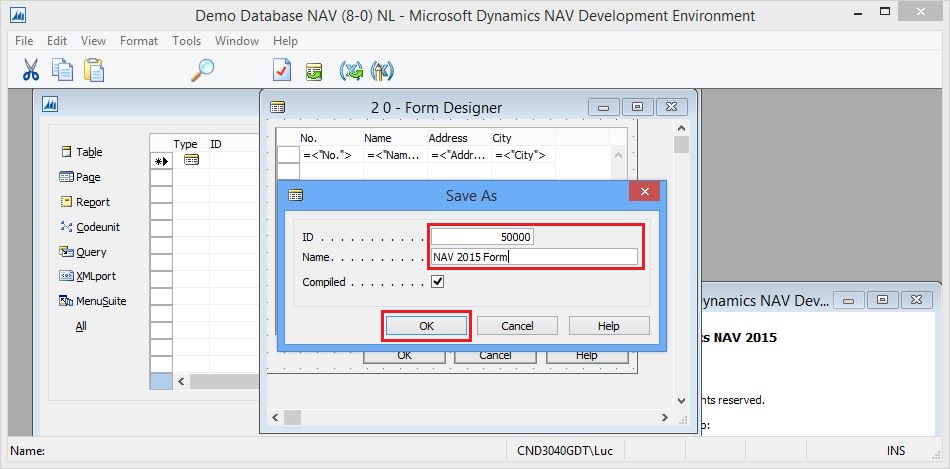This screenshot has height=469, width=950.
Task: Click the Paste clipboard icon in toolbar
Action: tap(94, 70)
